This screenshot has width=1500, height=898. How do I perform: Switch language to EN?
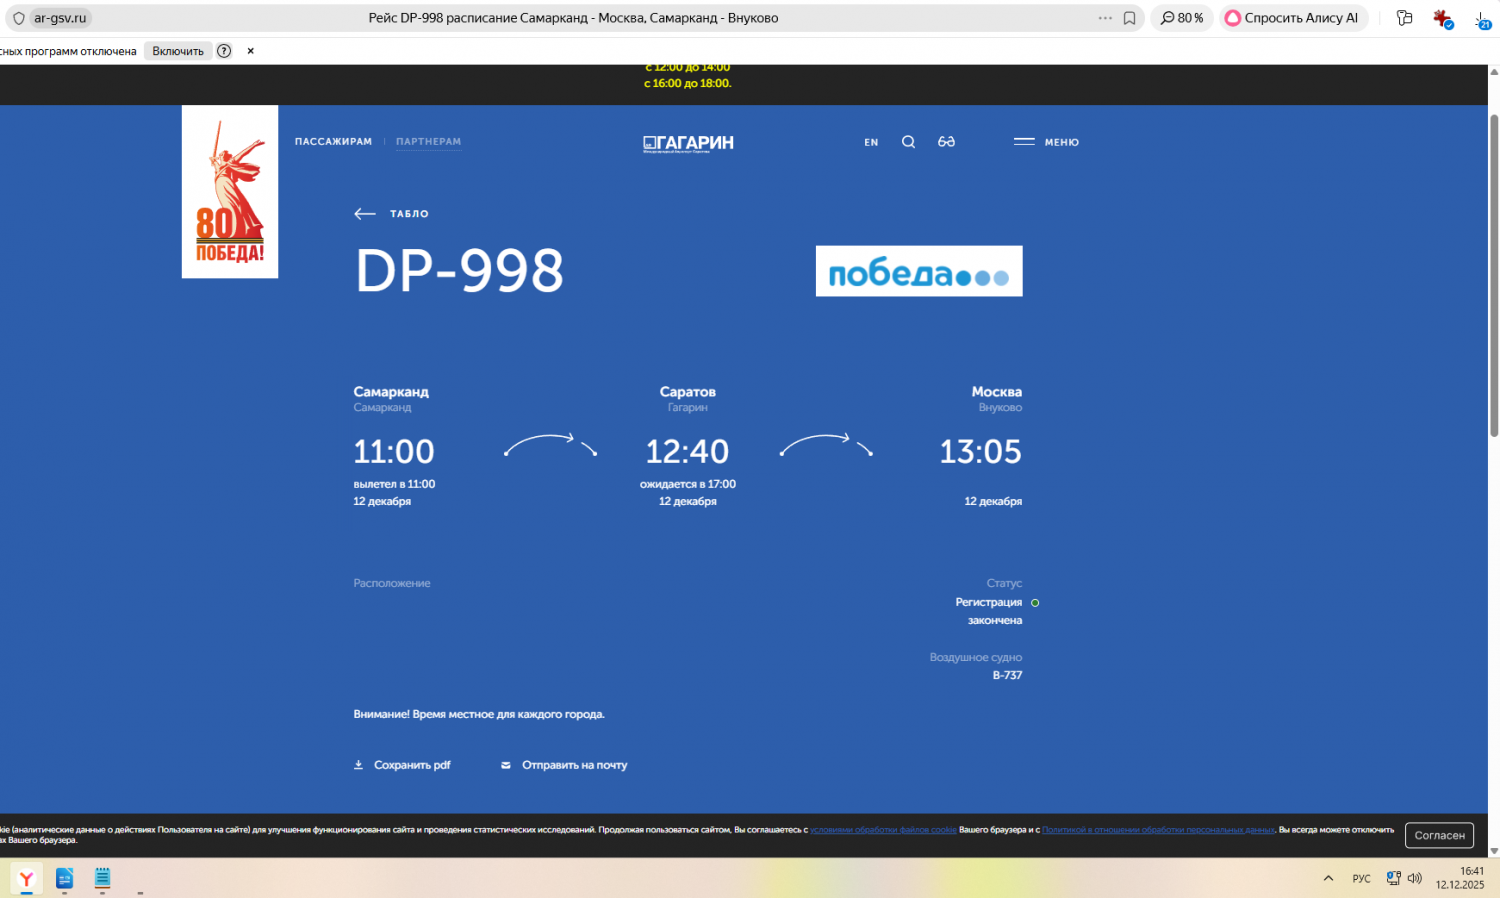[871, 143]
